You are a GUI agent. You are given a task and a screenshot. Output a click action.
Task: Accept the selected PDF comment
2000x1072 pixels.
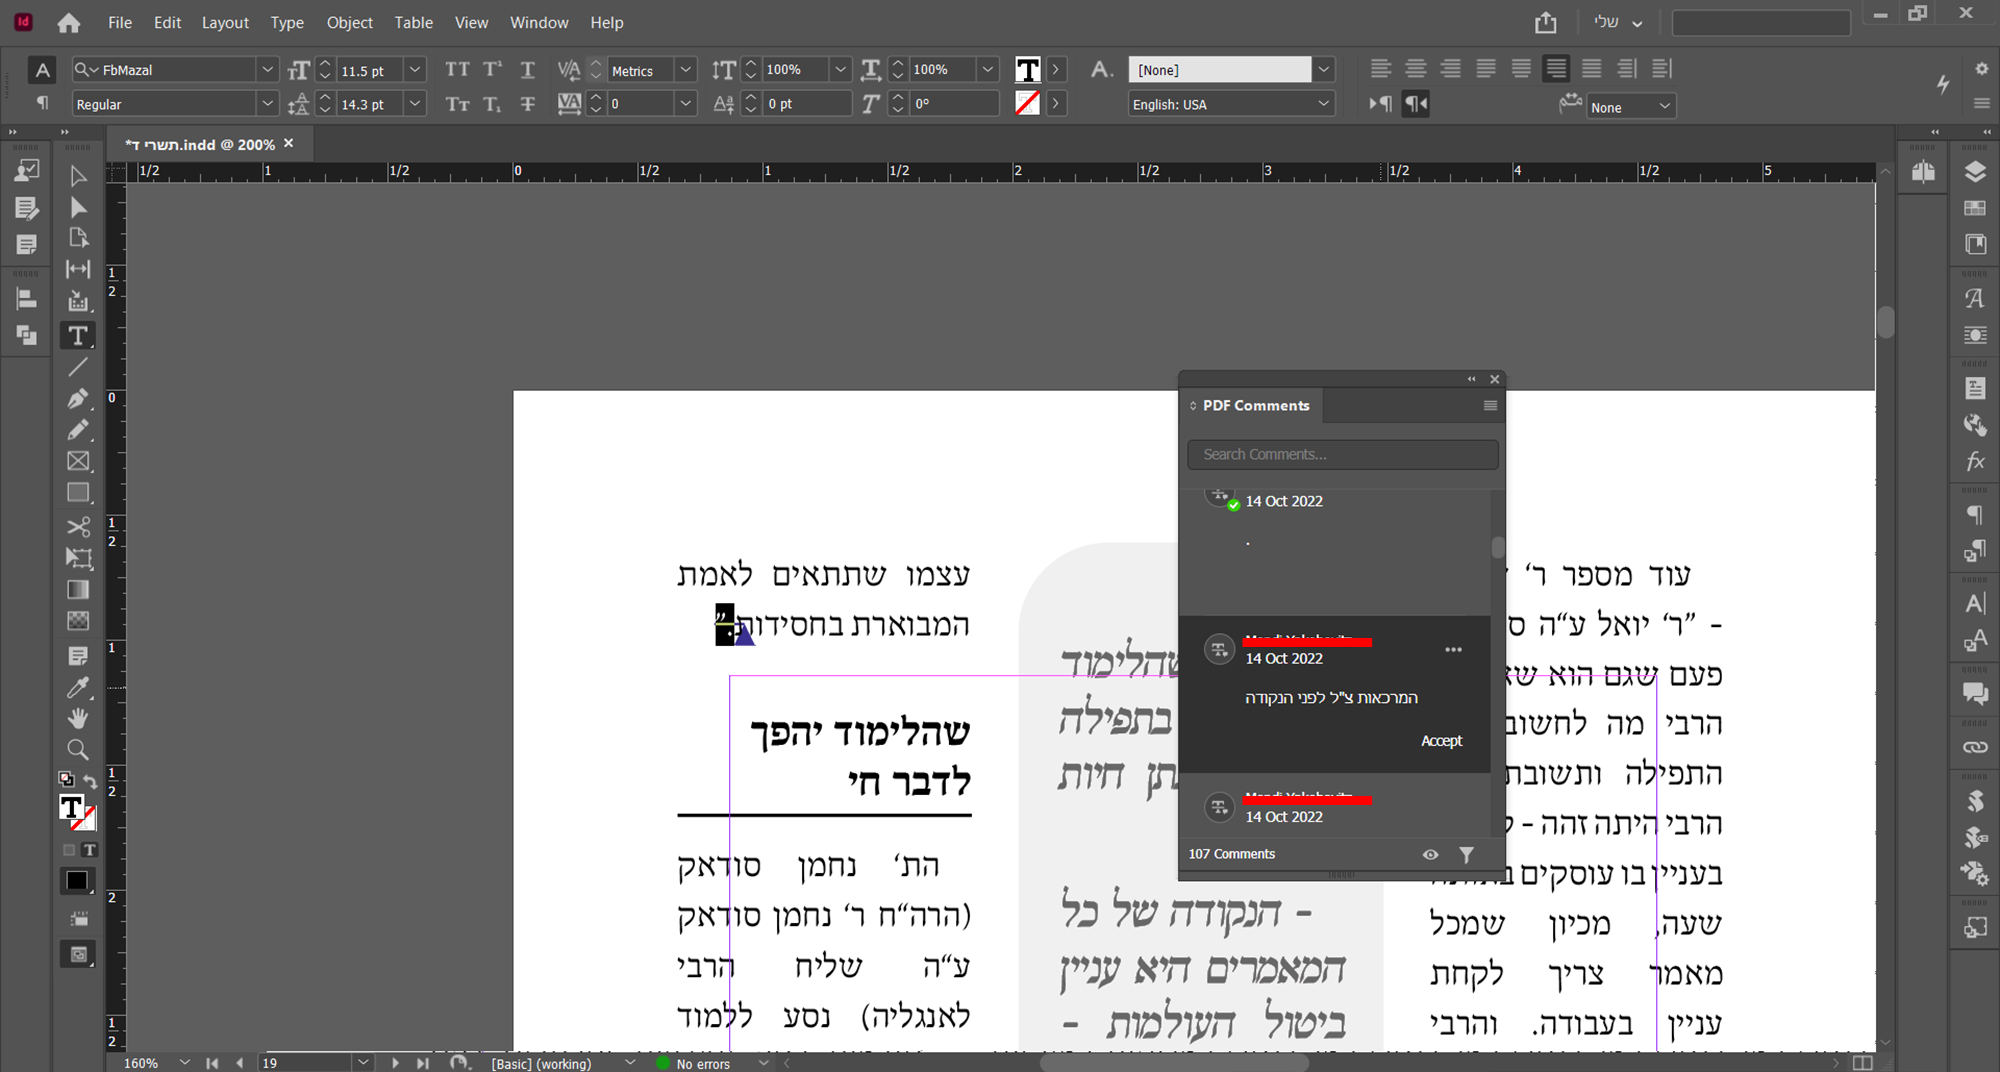1441,741
